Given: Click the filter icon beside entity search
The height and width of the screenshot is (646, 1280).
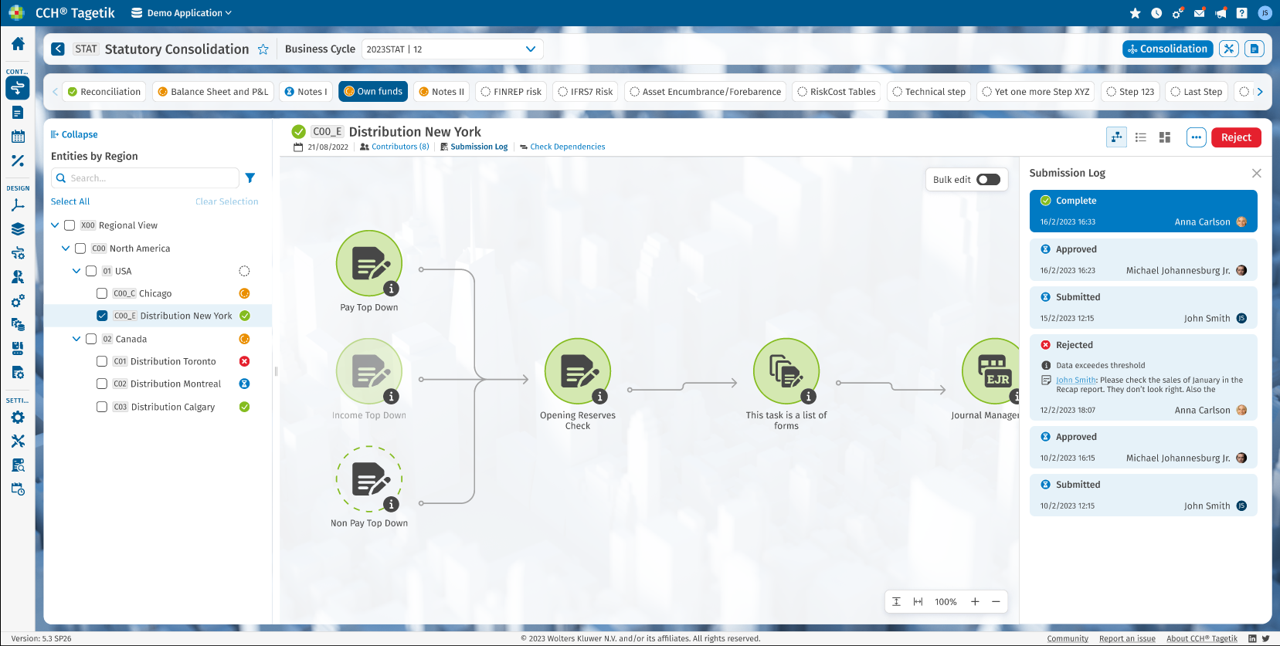Looking at the screenshot, I should tap(250, 178).
